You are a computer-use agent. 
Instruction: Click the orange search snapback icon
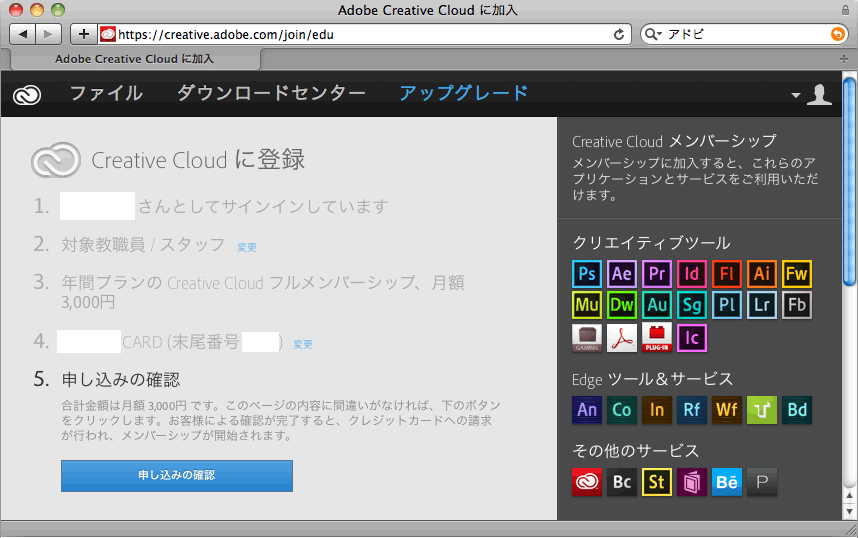tap(838, 34)
